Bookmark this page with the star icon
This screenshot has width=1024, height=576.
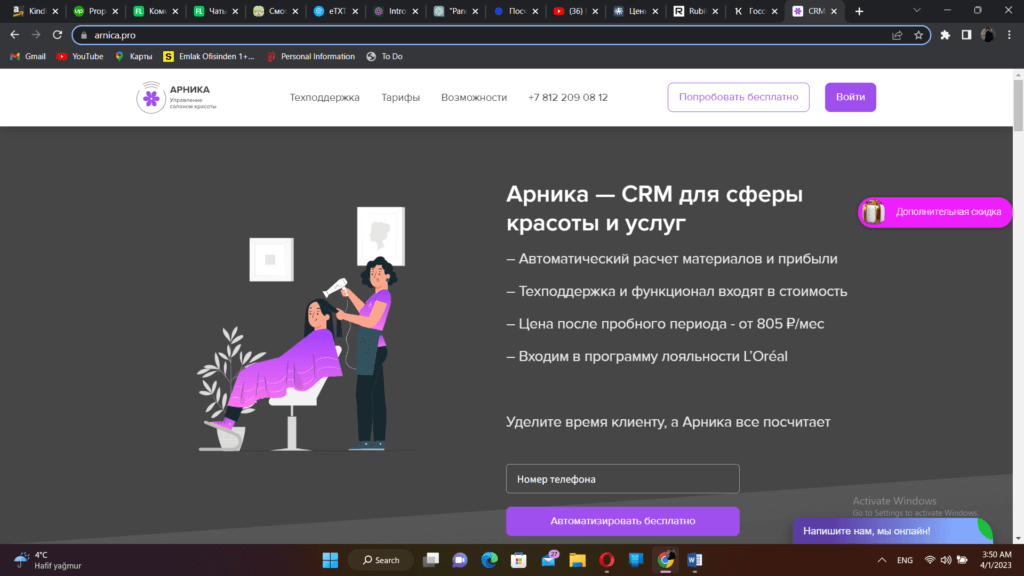coord(918,35)
